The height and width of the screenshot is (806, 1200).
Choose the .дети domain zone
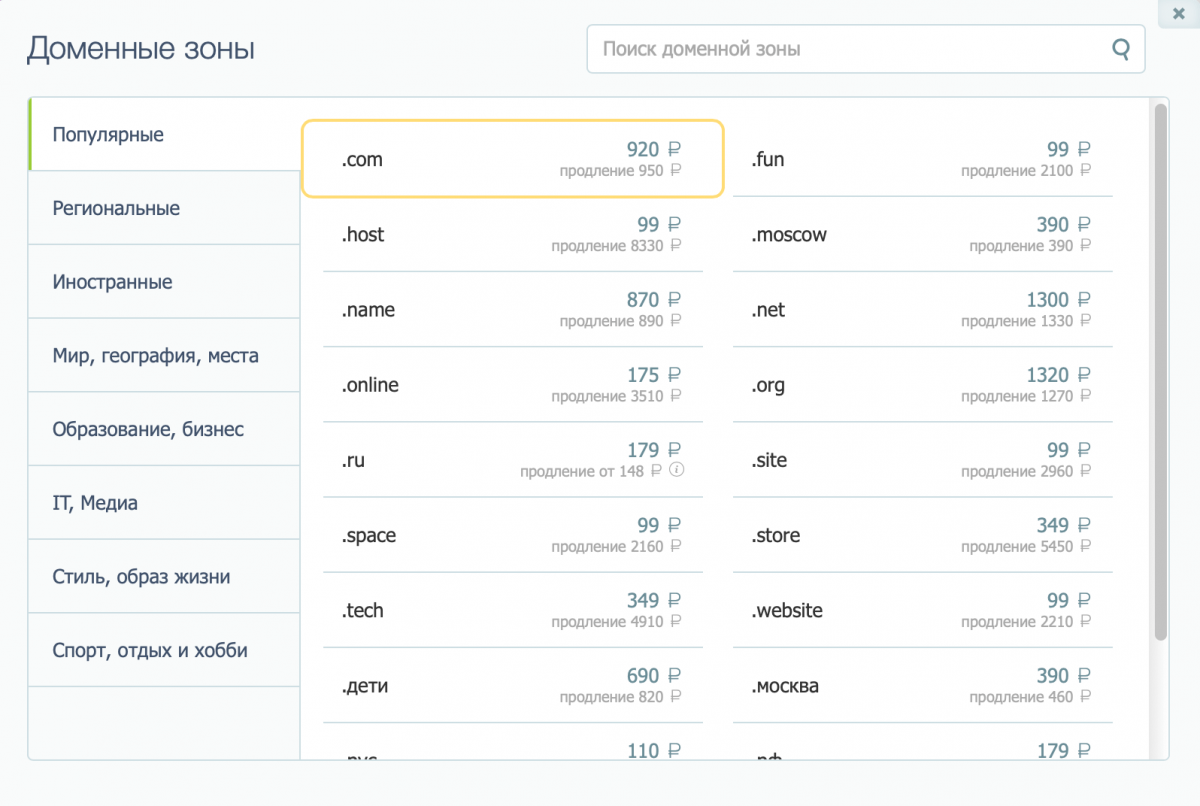512,686
